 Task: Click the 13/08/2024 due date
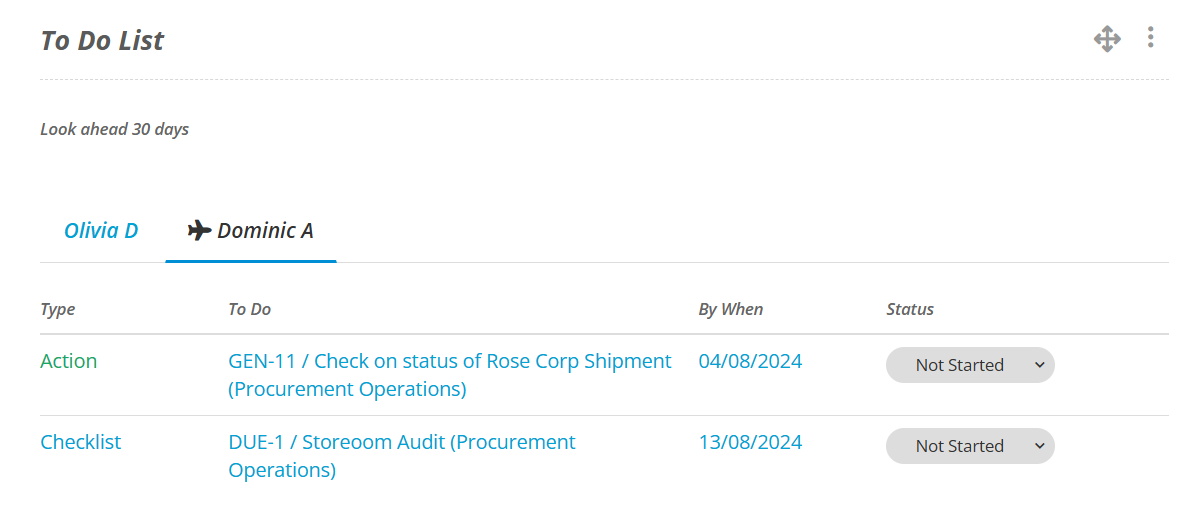[750, 442]
